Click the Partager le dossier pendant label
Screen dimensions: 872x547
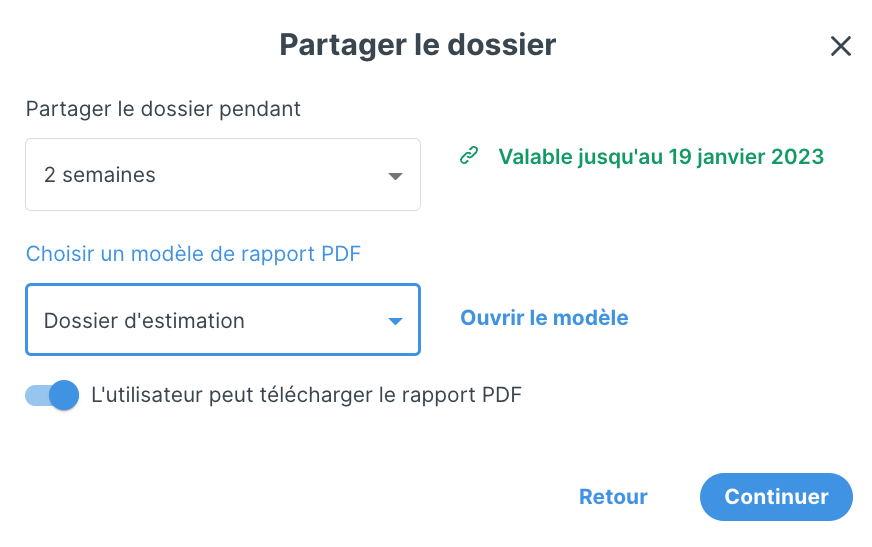click(163, 109)
